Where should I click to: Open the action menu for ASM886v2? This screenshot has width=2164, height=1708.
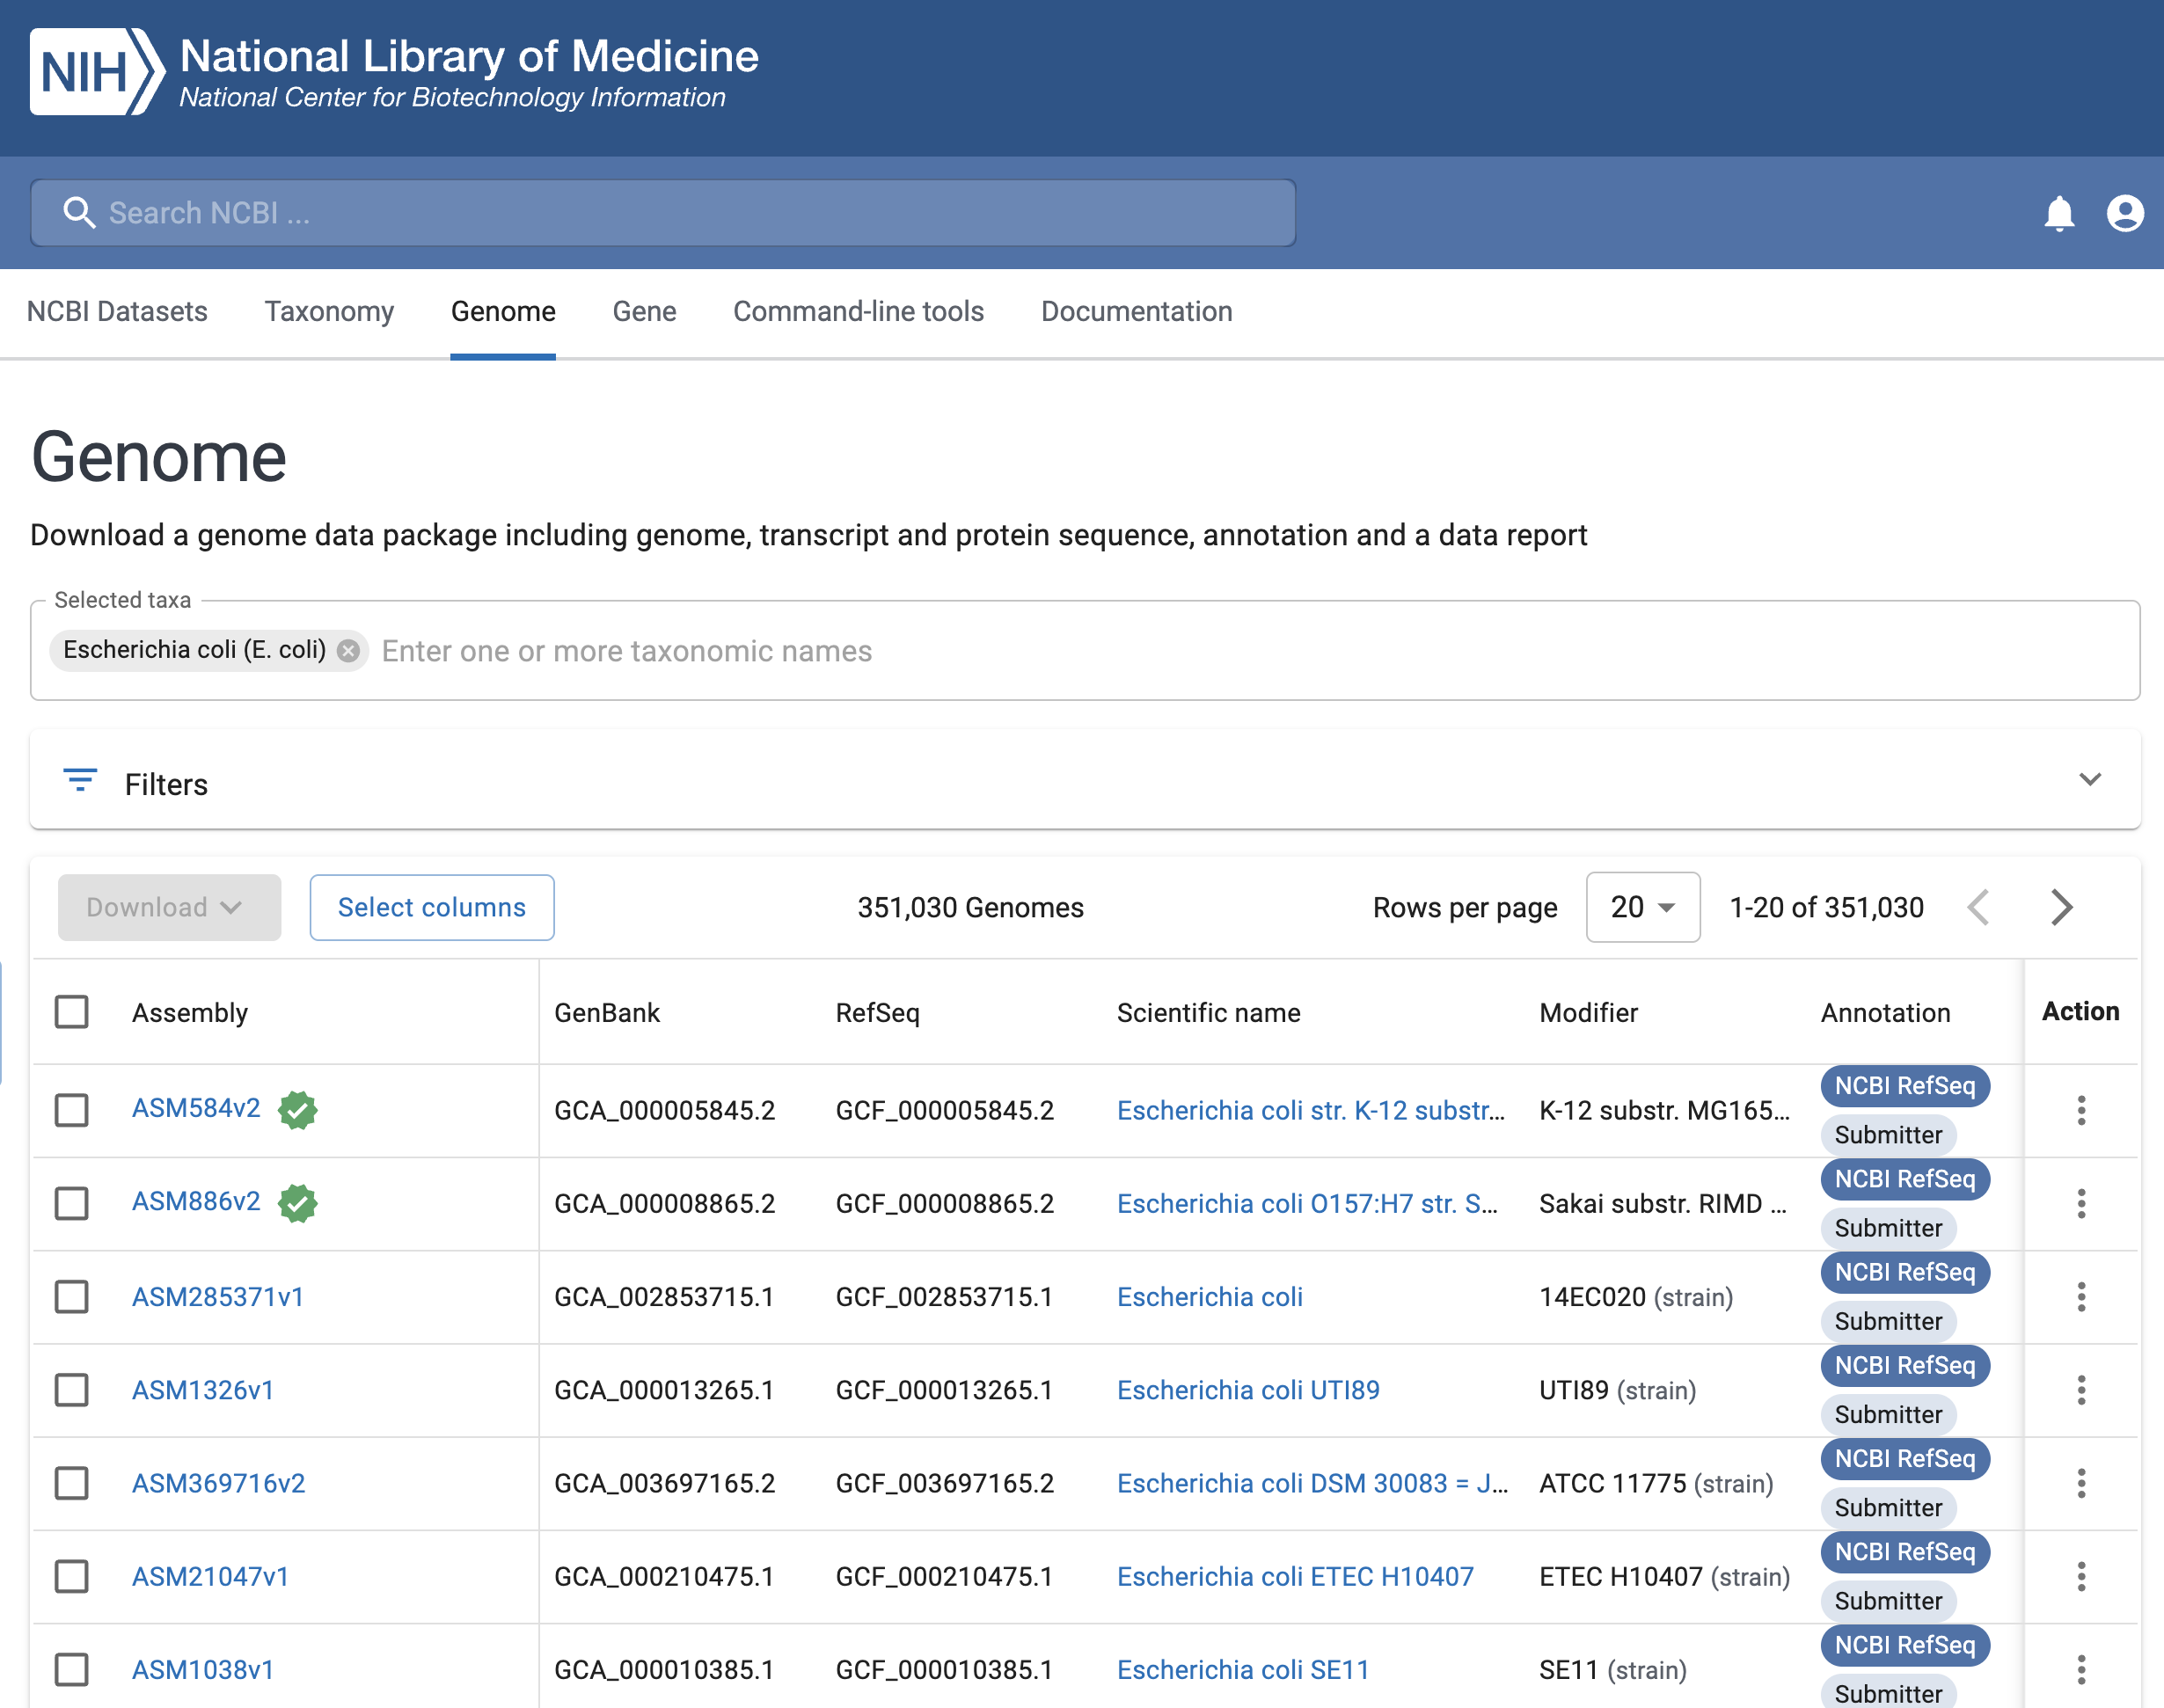[2081, 1203]
